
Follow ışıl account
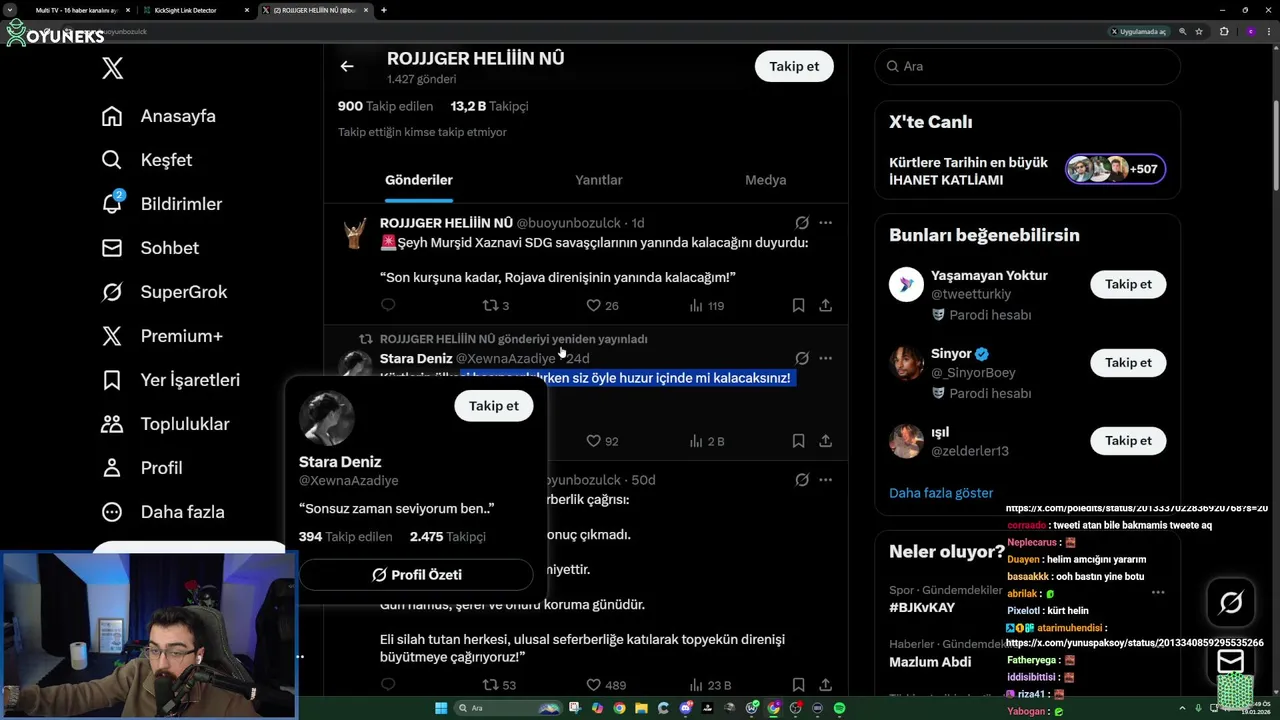1128,440
